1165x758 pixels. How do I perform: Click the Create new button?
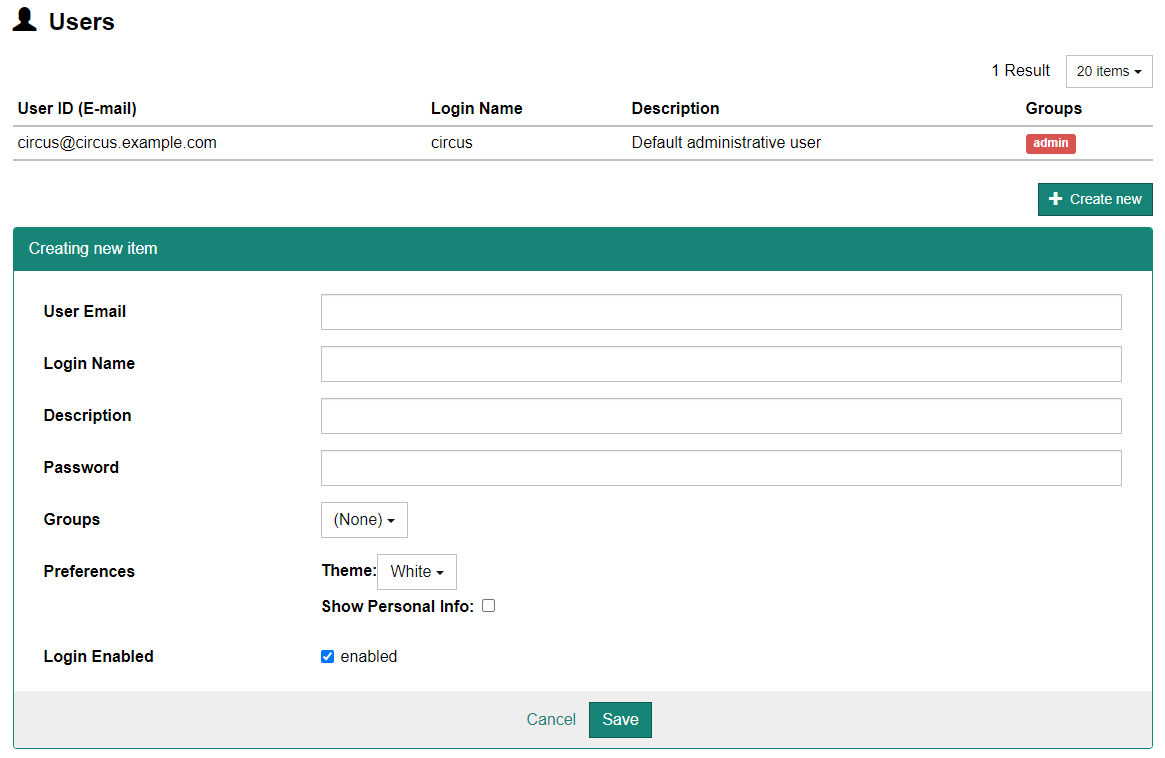[x=1095, y=199]
